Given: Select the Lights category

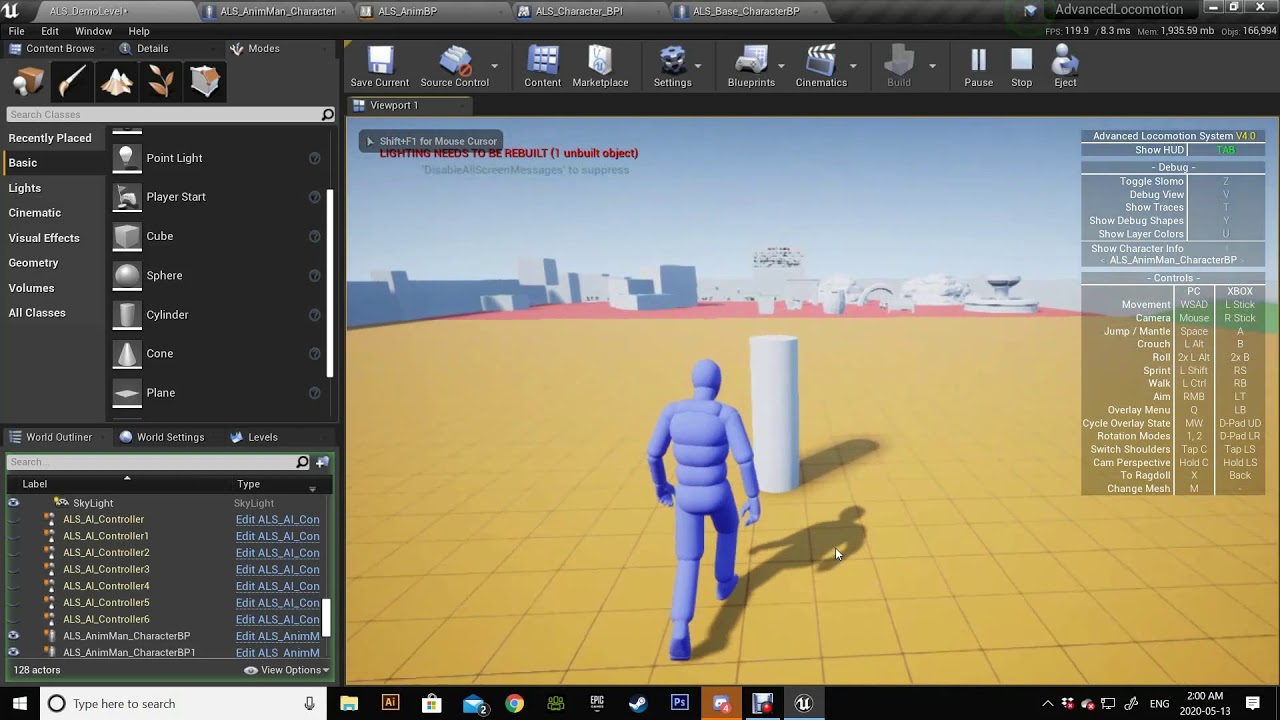Looking at the screenshot, I should (25, 188).
